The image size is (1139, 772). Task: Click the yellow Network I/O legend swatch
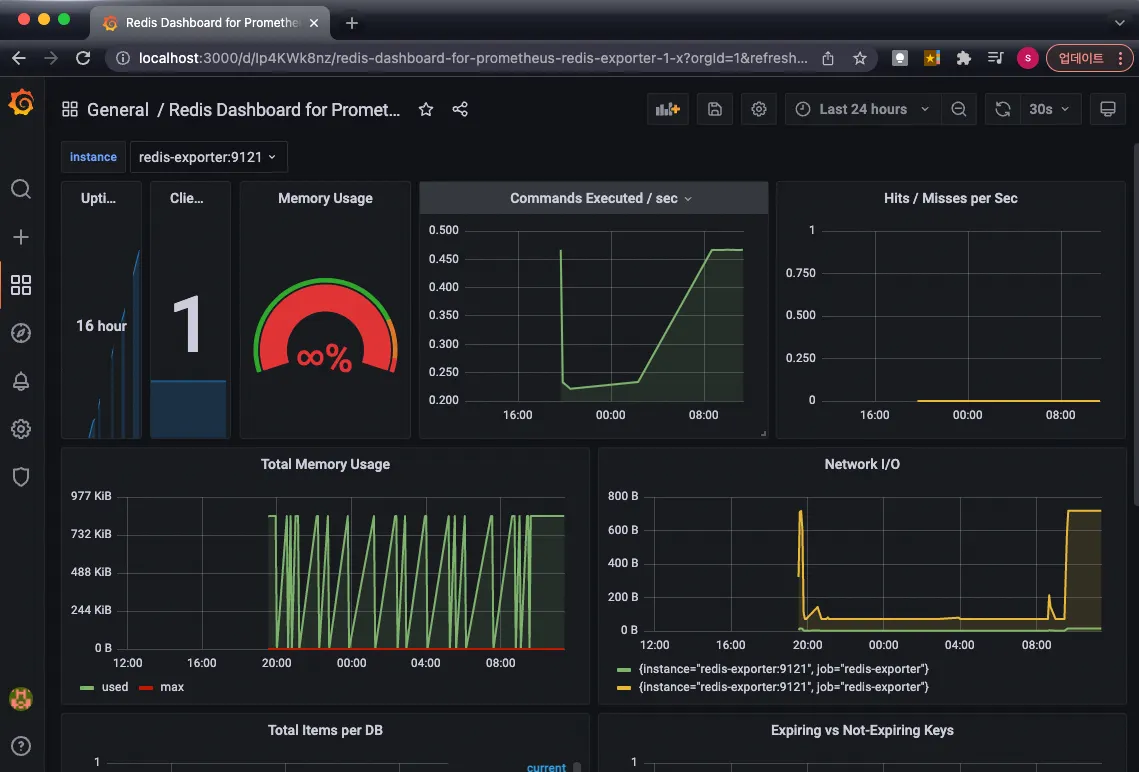point(624,687)
